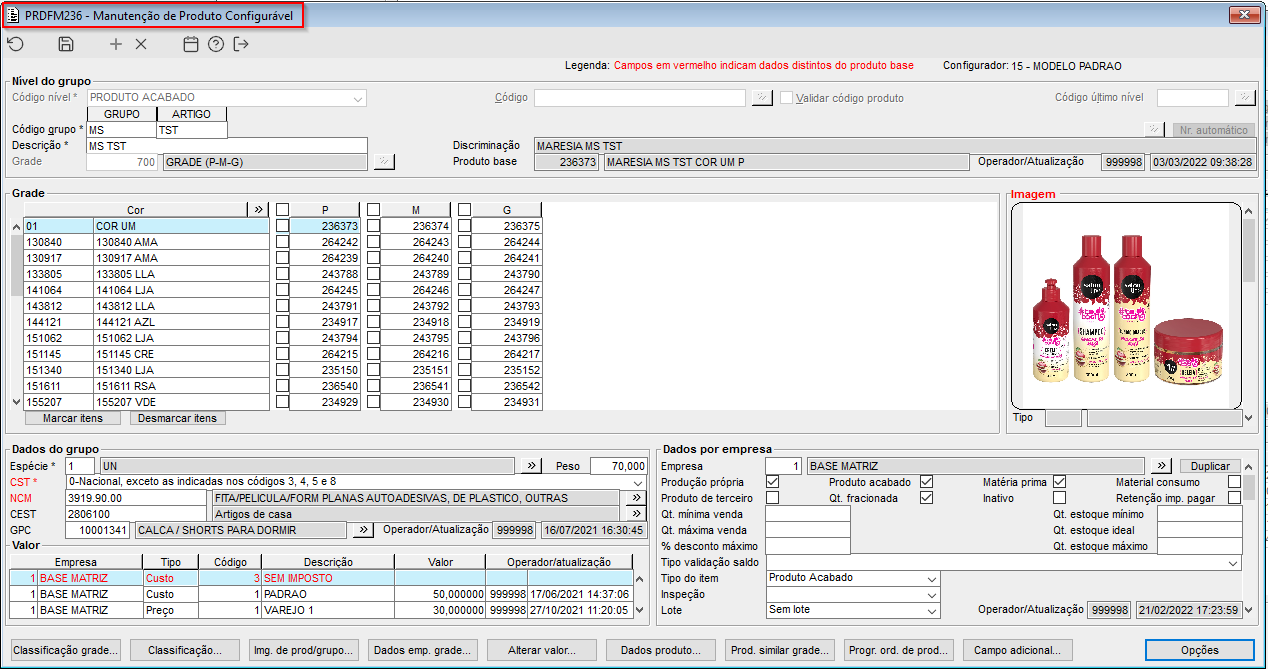This screenshot has height=669, width=1268.
Task: Save the record using the diskette icon
Action: click(66, 44)
